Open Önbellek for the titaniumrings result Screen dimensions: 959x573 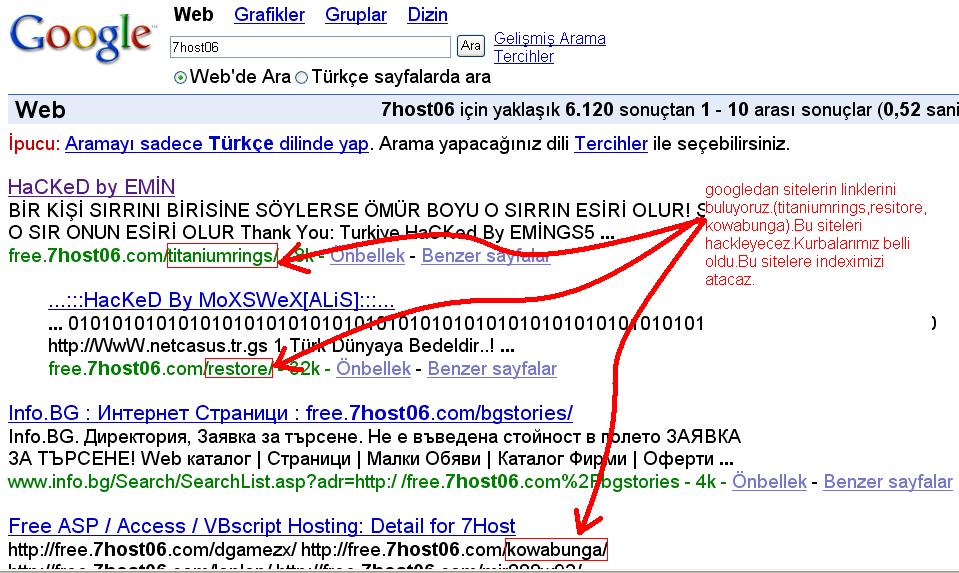(368, 256)
